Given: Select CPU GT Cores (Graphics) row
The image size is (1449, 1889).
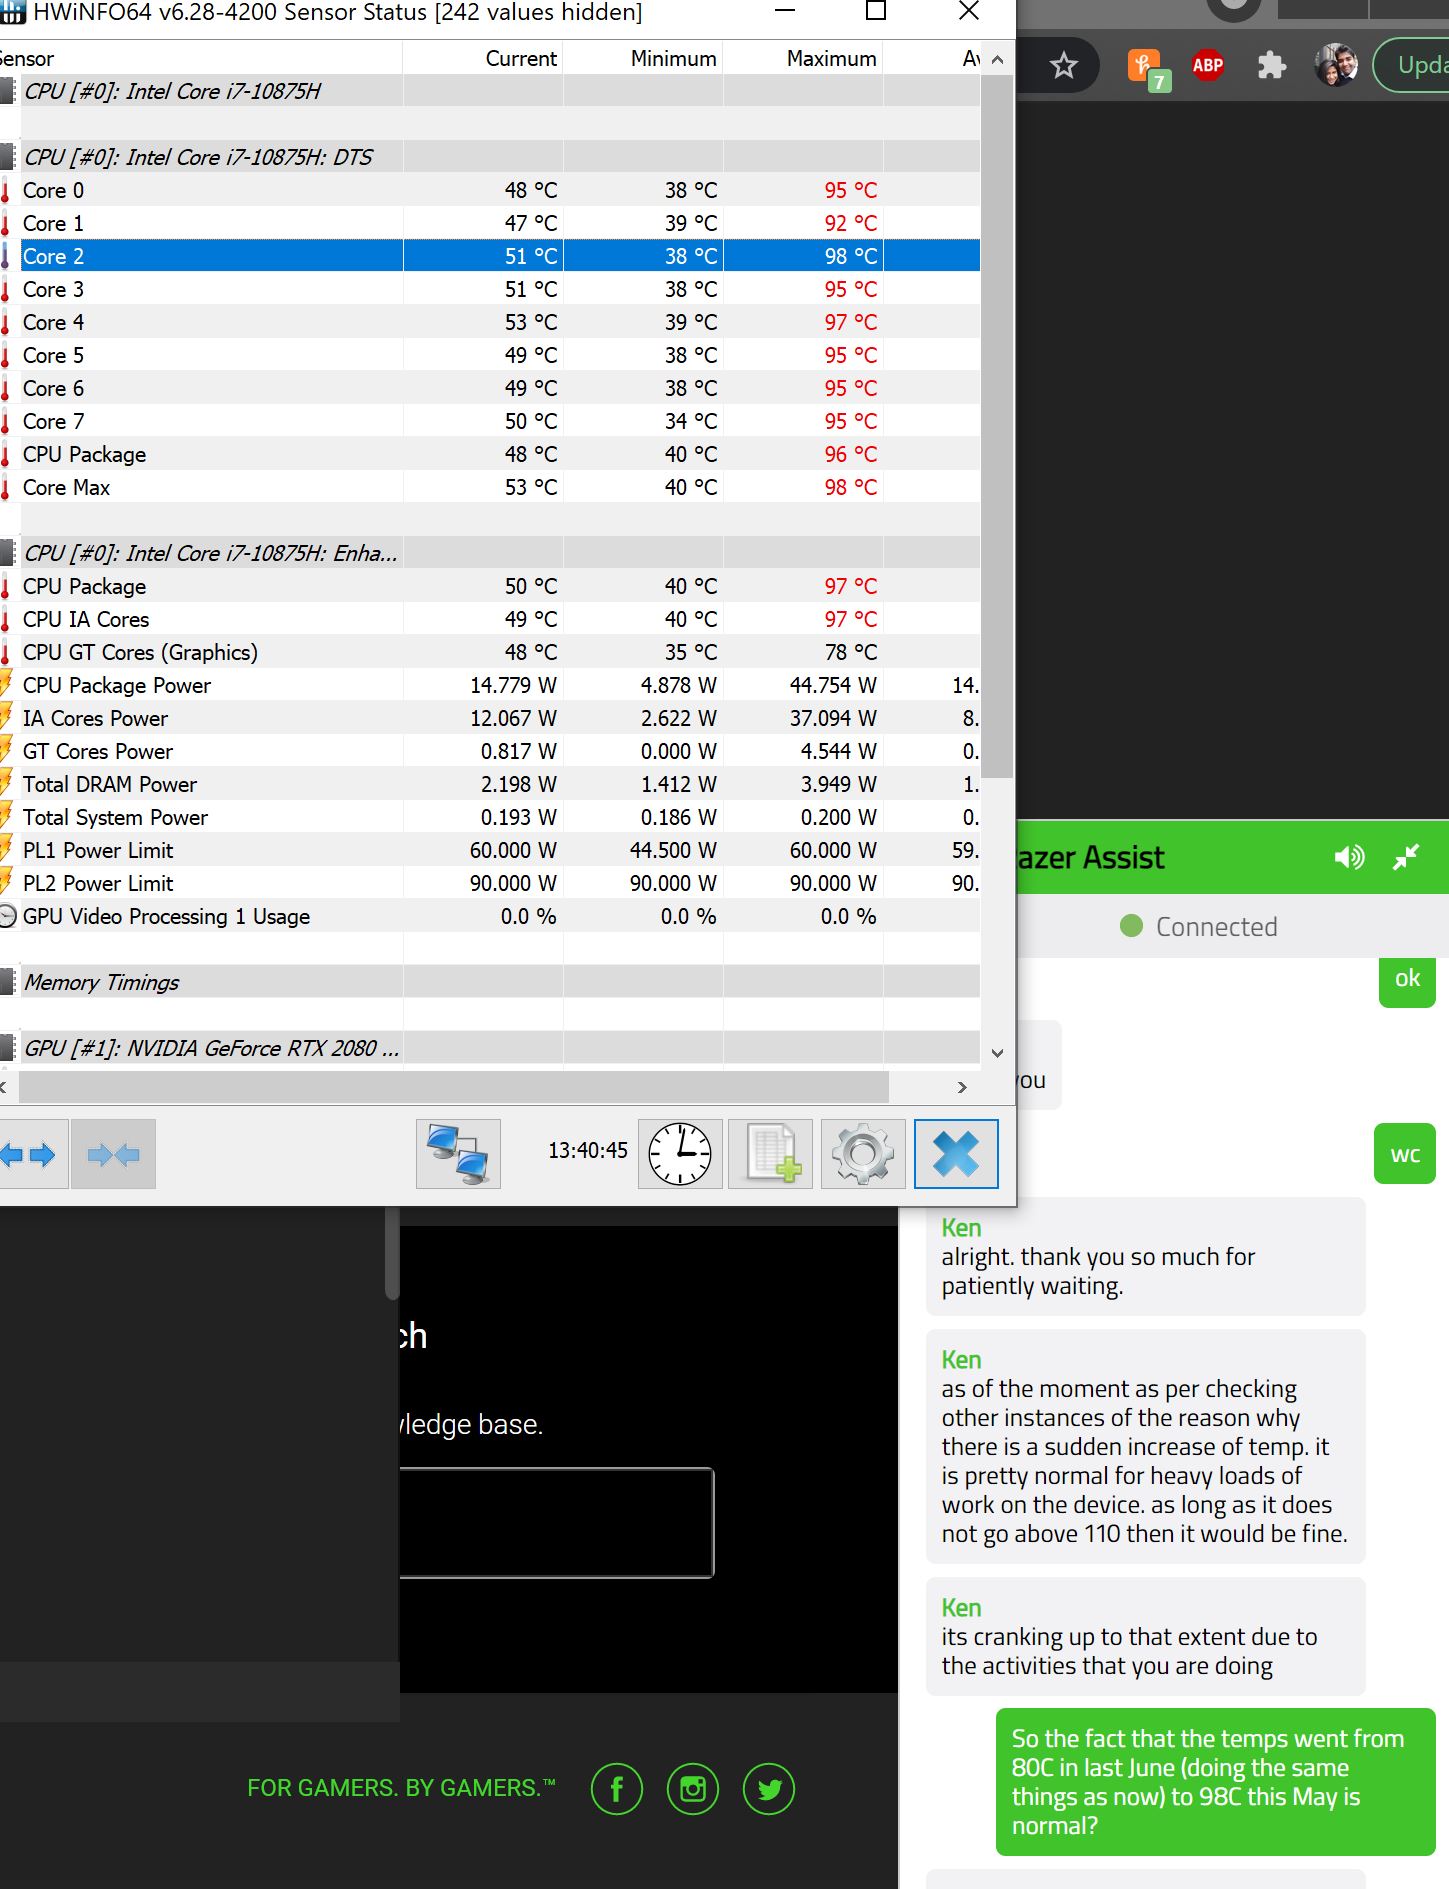Looking at the screenshot, I should click(490, 652).
